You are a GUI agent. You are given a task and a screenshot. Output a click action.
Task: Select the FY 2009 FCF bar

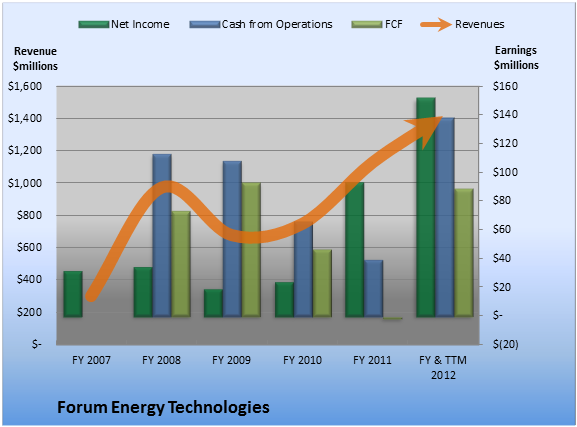251,250
